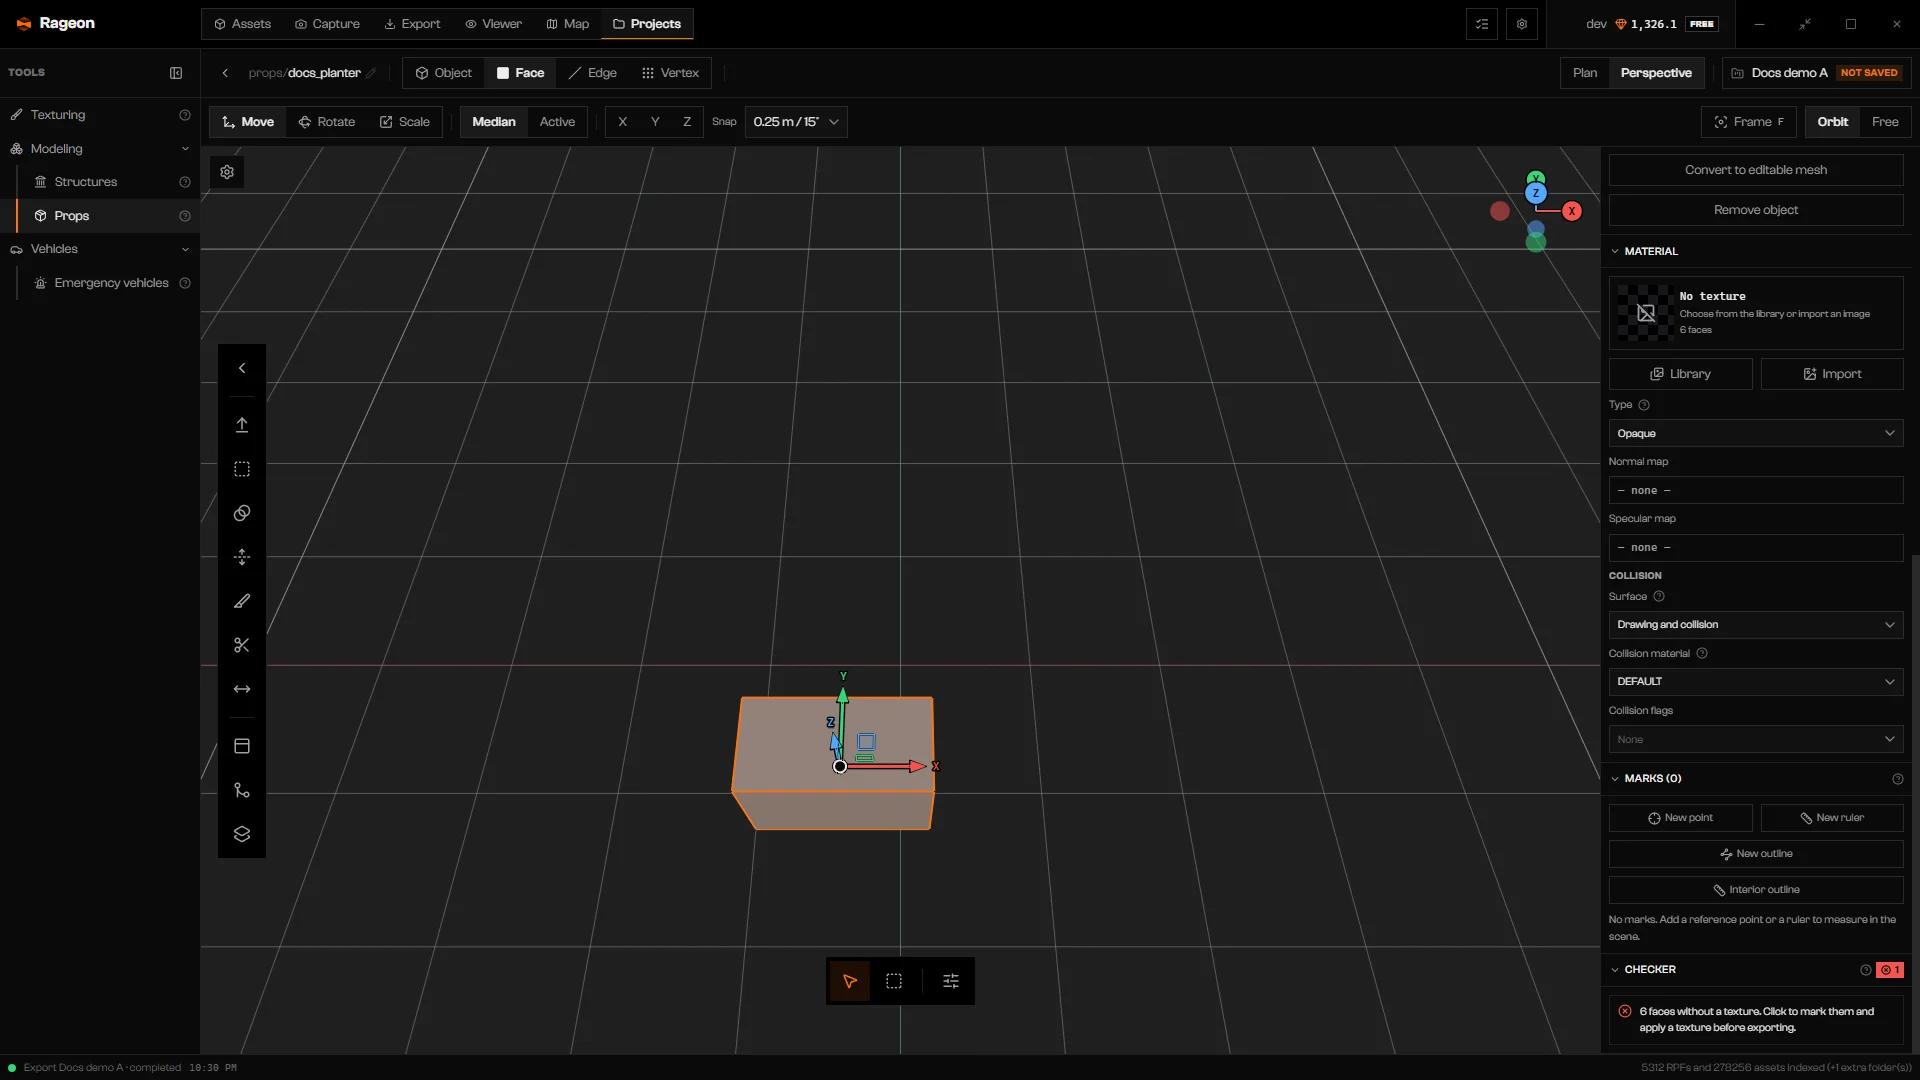Viewport: 1920px width, 1080px height.
Task: Select Emergency vehicles in Tools tree
Action: [x=111, y=284]
